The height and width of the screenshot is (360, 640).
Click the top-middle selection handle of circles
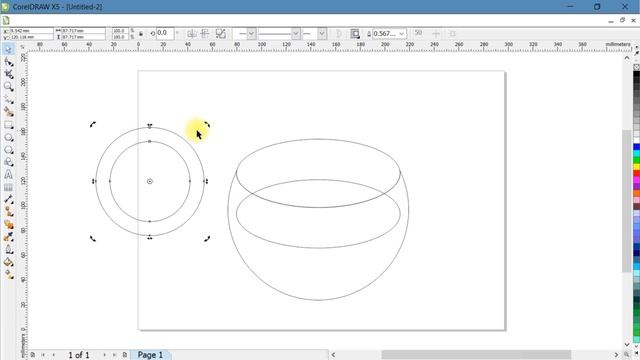pyautogui.click(x=150, y=126)
